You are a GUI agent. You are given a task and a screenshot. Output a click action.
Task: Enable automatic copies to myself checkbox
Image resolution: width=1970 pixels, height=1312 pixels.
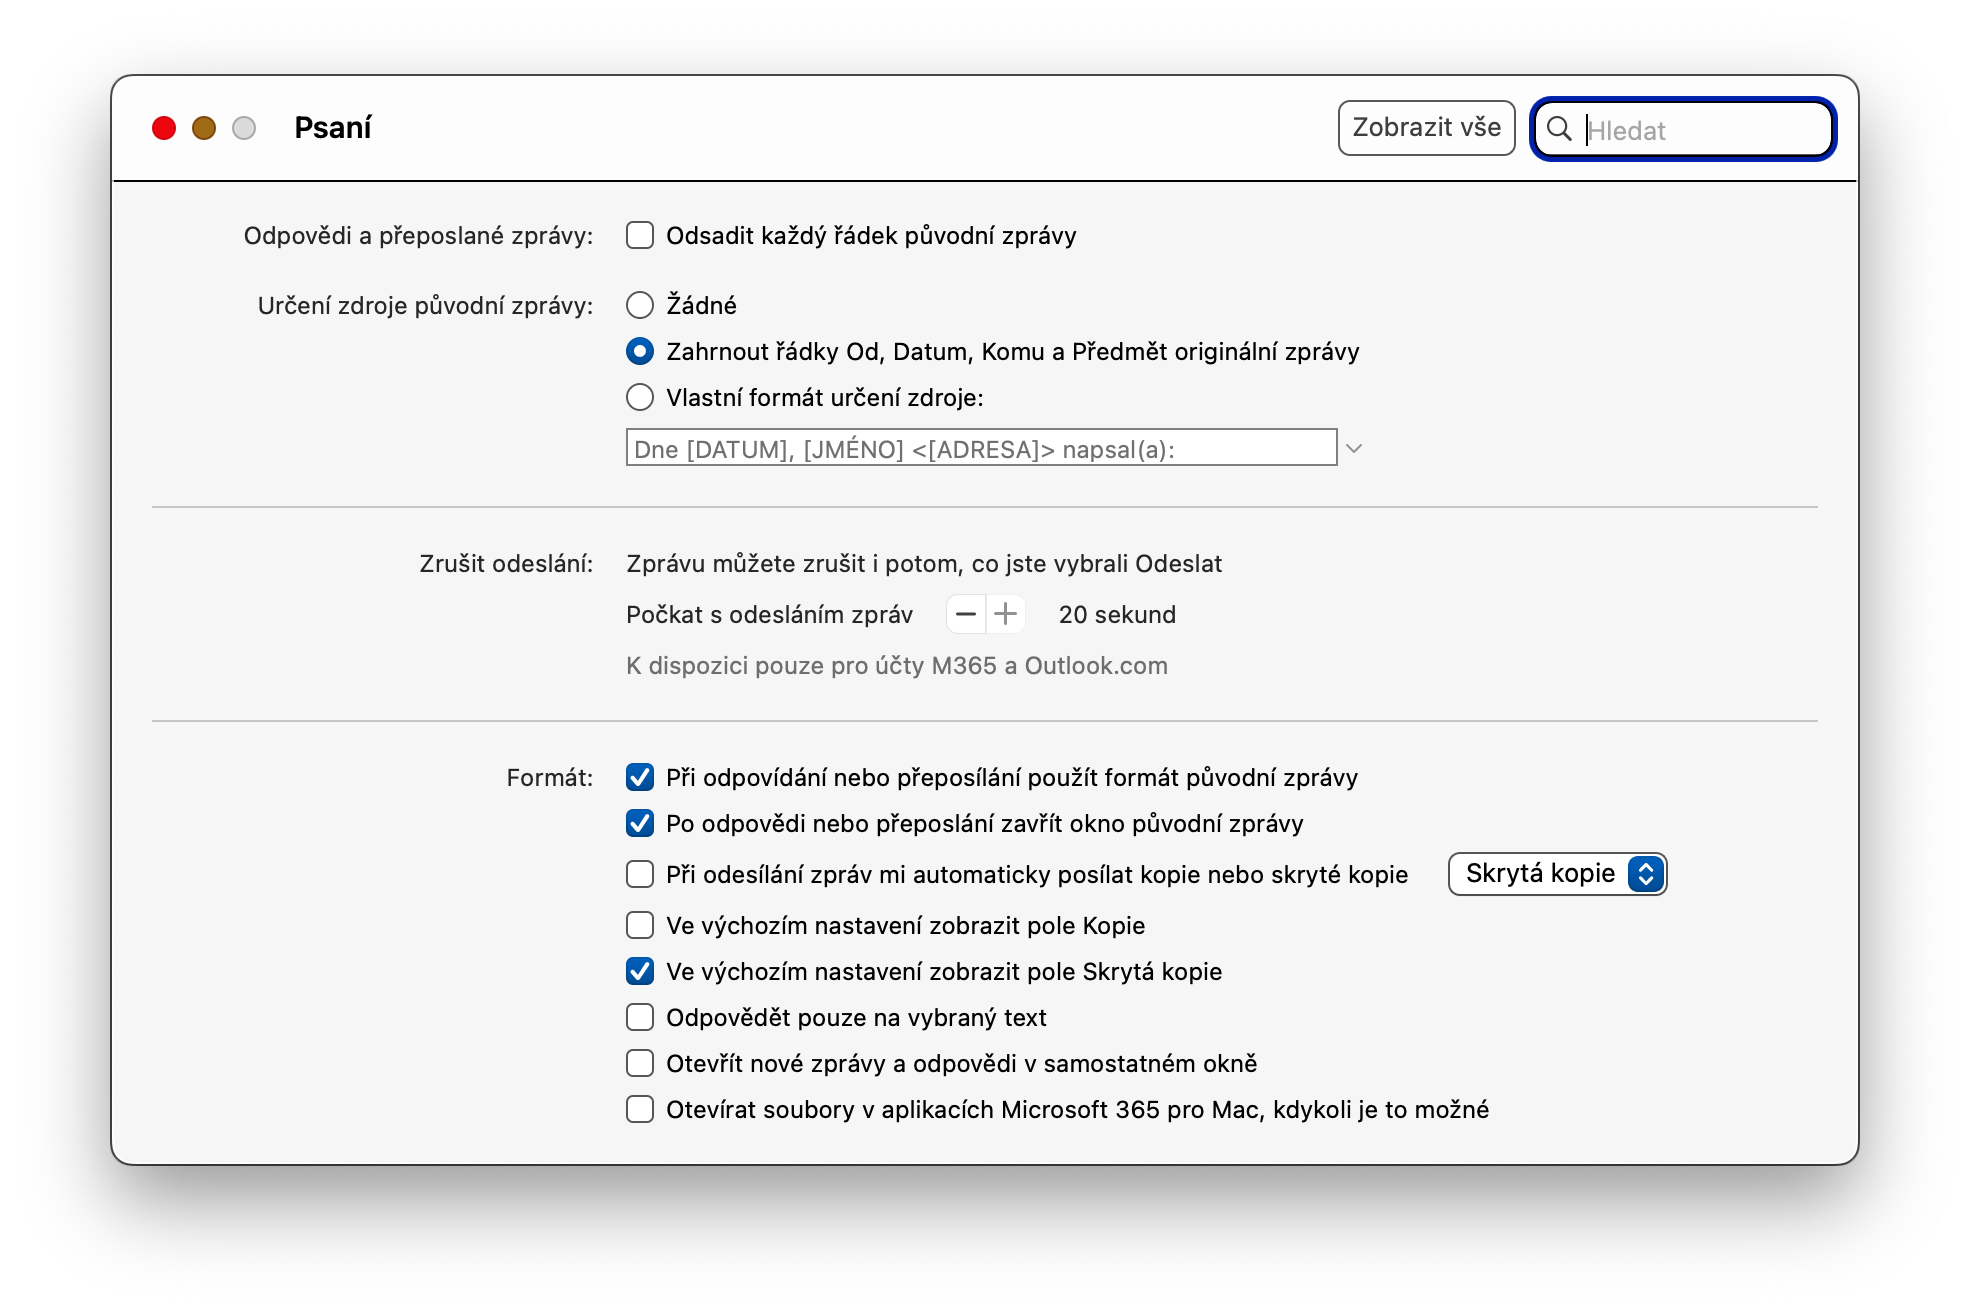click(x=640, y=875)
